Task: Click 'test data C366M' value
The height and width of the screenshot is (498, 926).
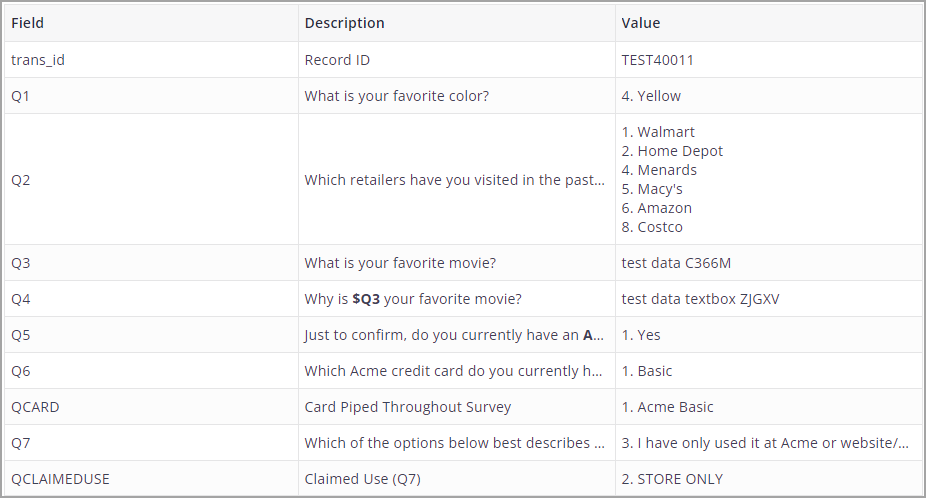Action: point(676,263)
